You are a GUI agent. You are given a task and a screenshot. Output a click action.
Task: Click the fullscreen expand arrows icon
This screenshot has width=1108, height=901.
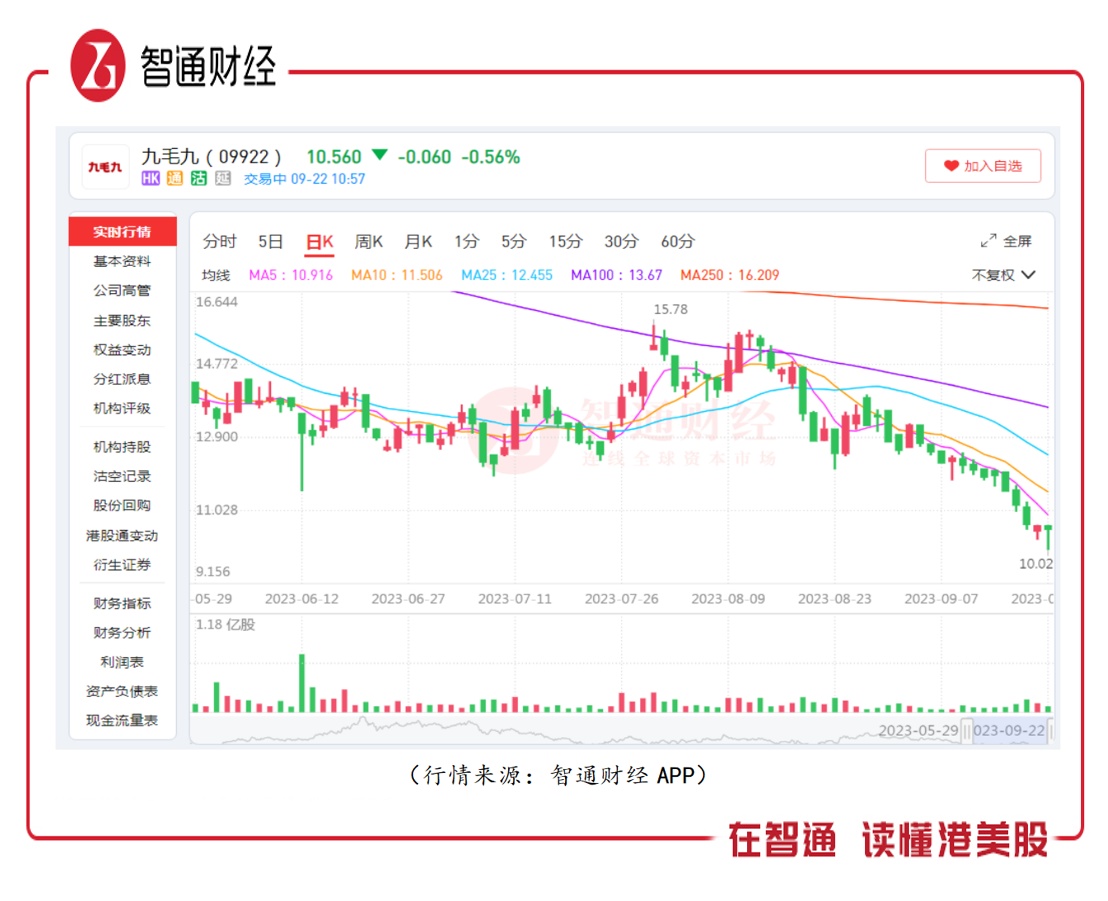989,241
